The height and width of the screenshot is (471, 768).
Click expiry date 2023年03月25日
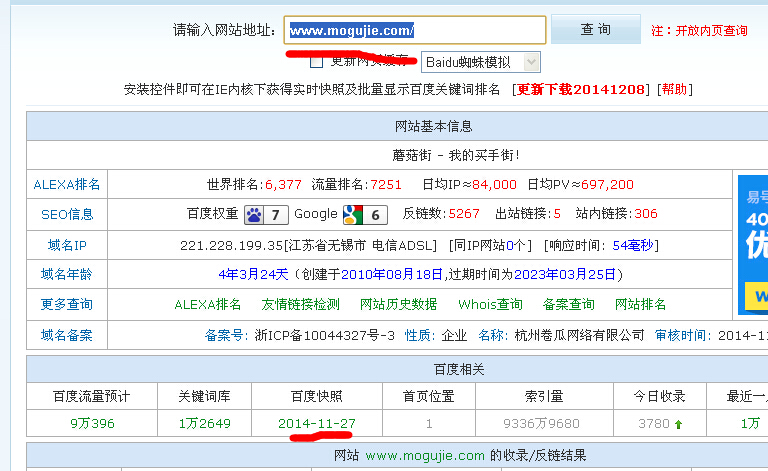tap(565, 274)
